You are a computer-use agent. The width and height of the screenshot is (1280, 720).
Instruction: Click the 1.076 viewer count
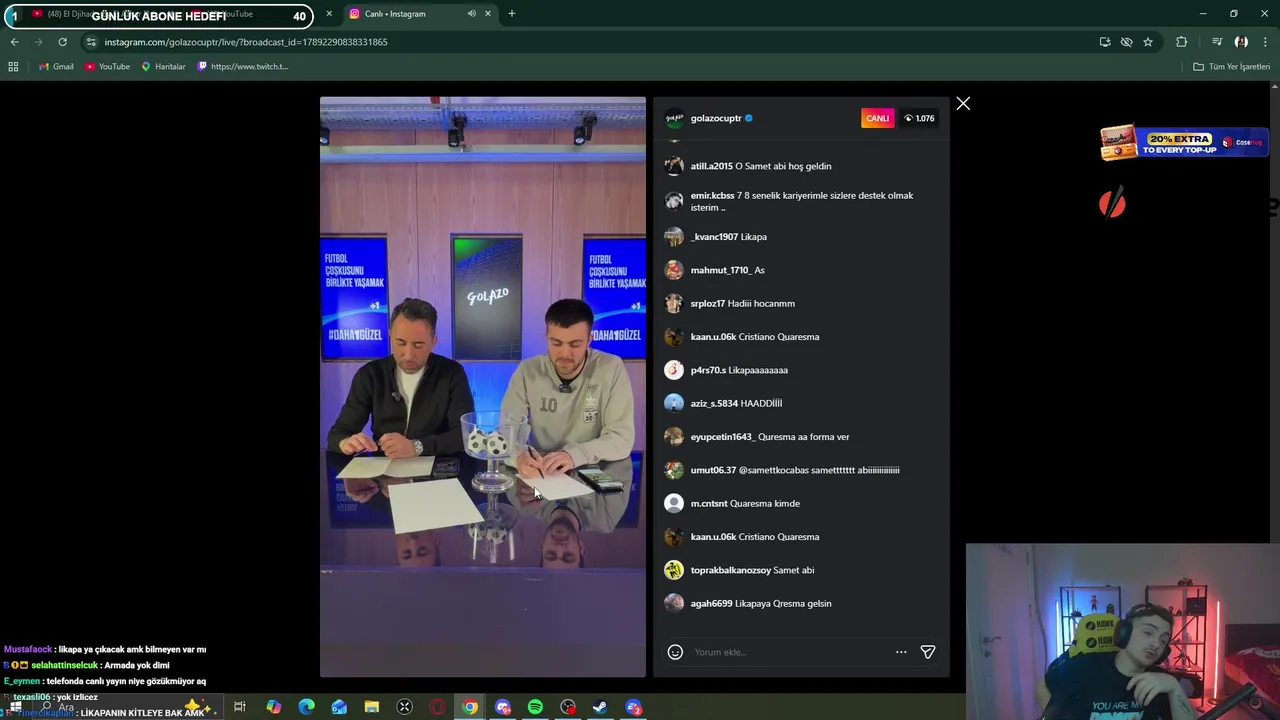click(919, 118)
